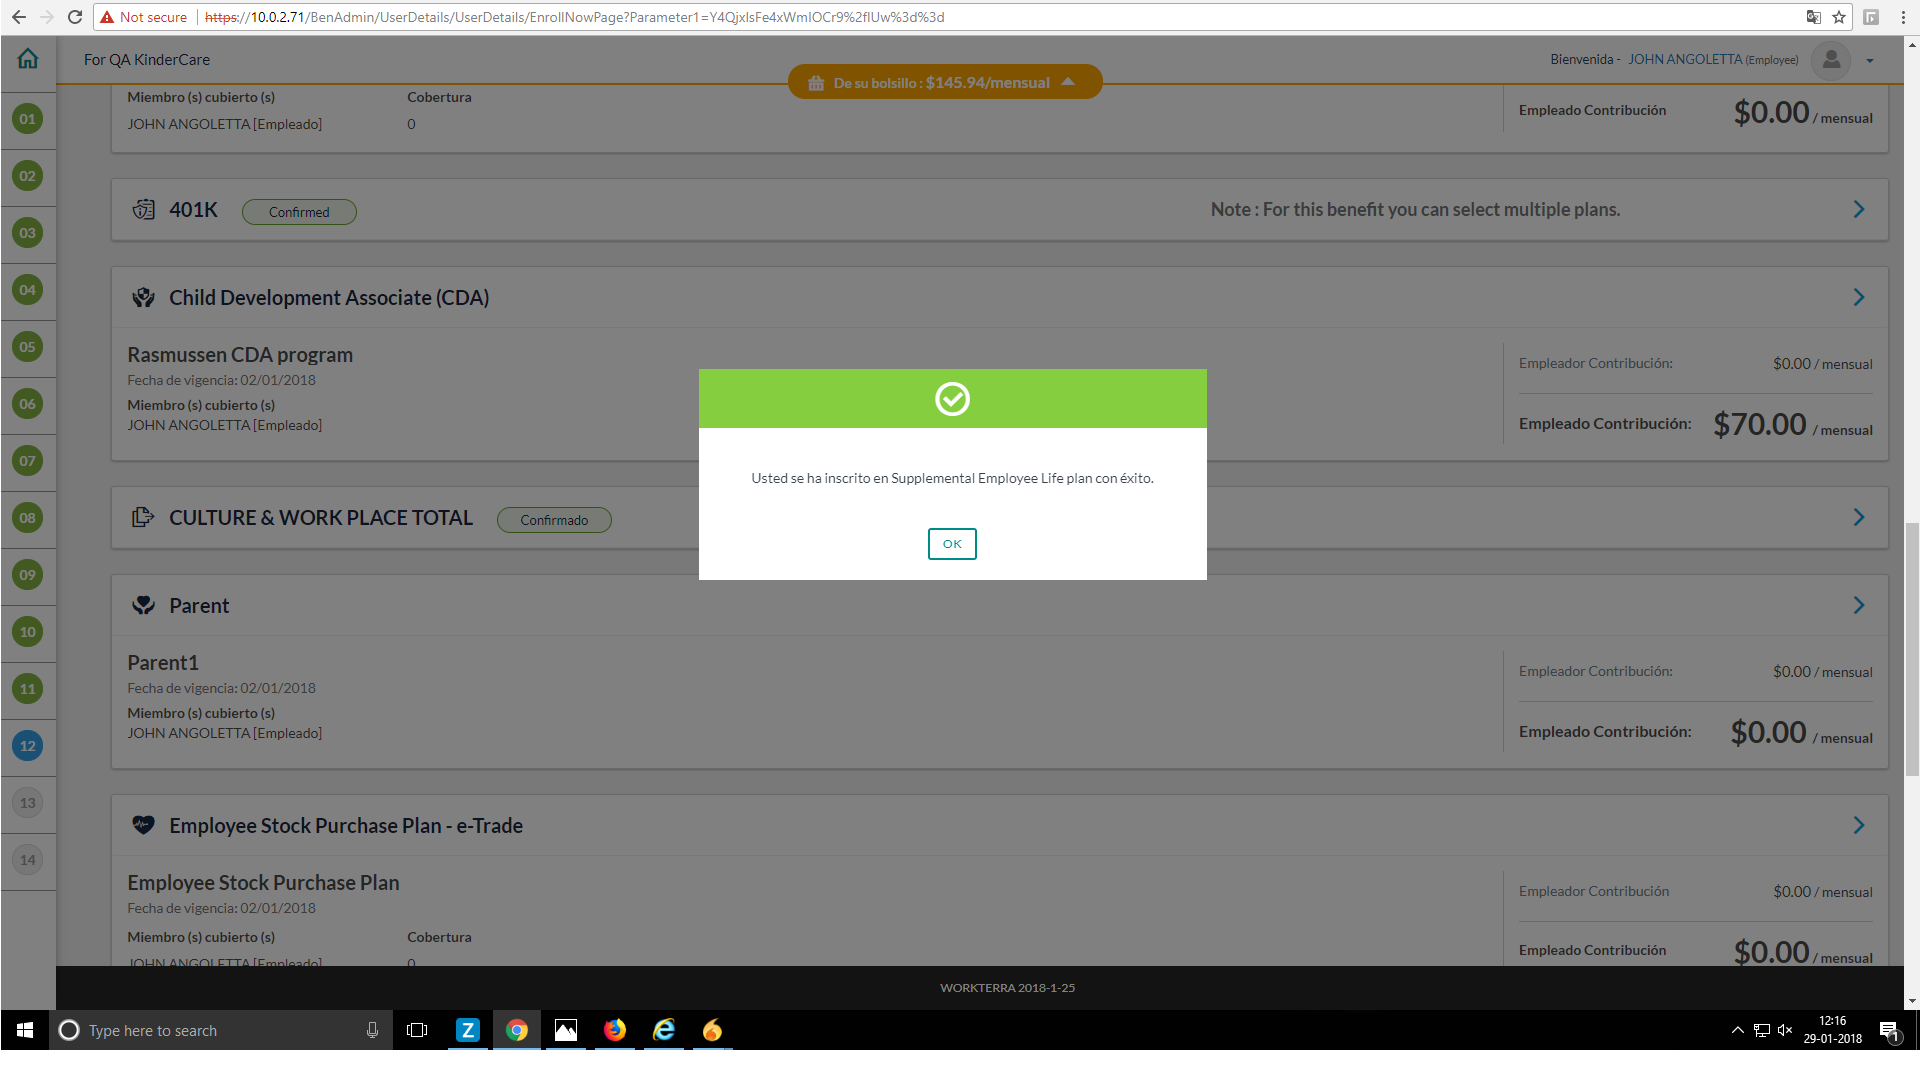The image size is (1920, 1080).
Task: Click the Employee Stock Purchase Plan heart icon
Action: pyautogui.click(x=144, y=825)
